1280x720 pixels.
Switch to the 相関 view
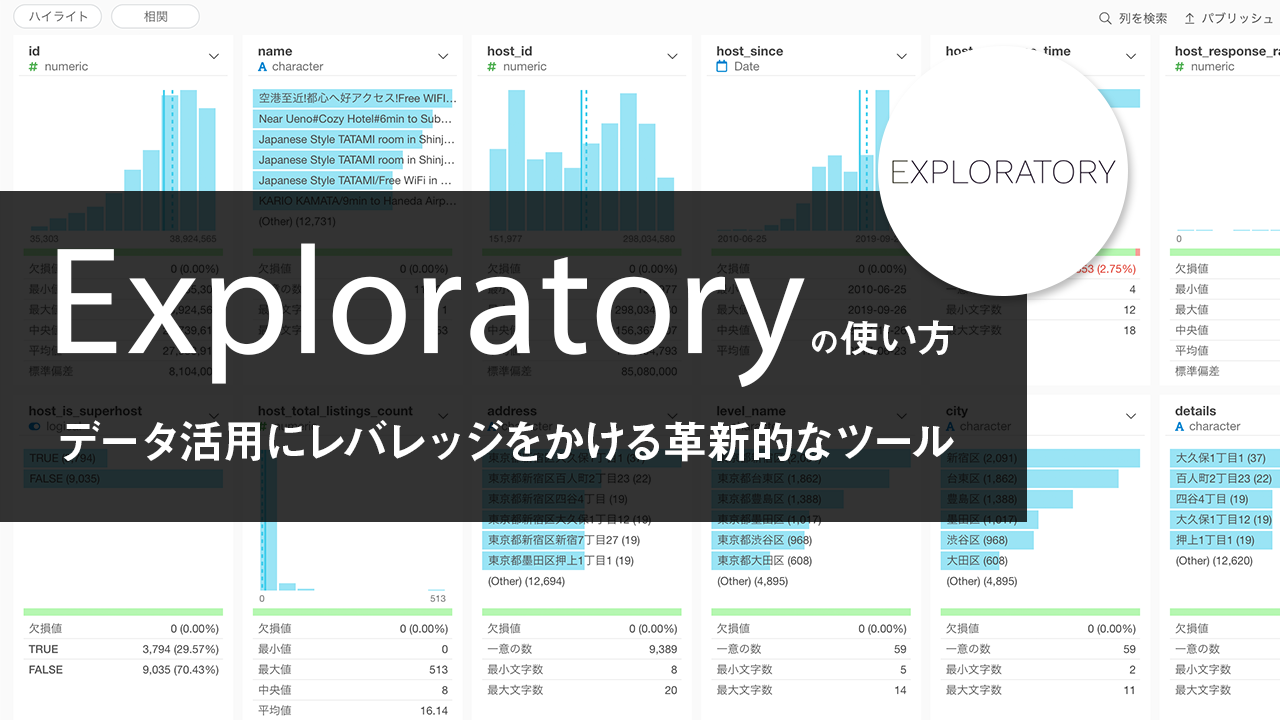tap(155, 16)
